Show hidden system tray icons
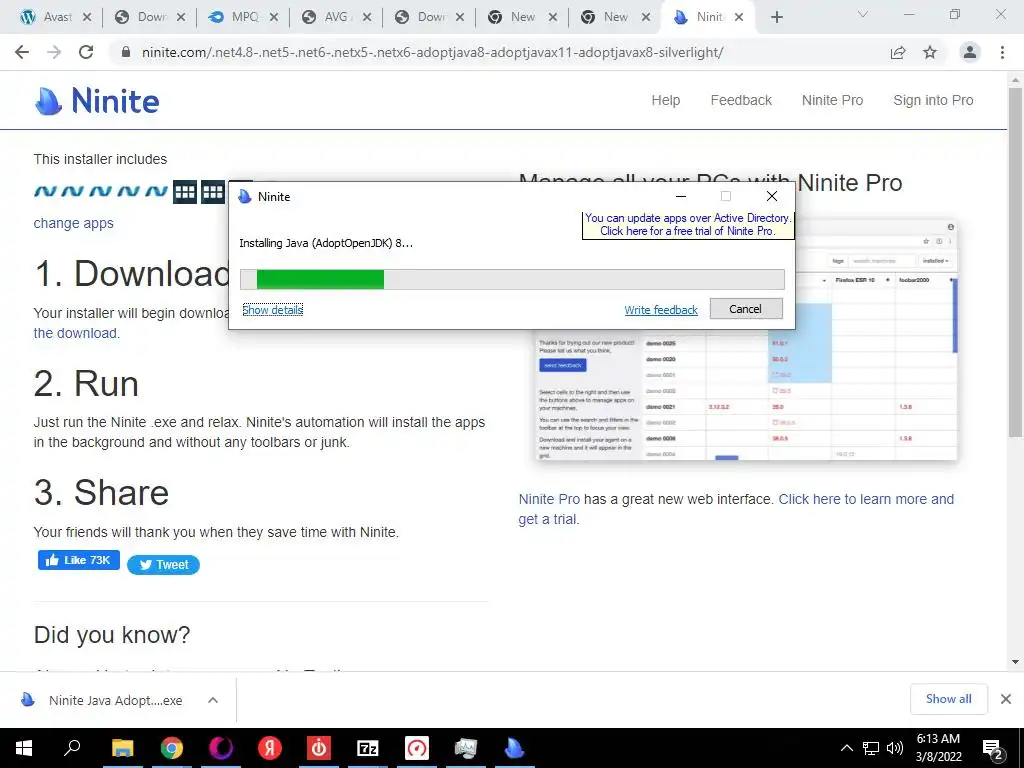Screen dimensions: 1024x768 (846, 748)
